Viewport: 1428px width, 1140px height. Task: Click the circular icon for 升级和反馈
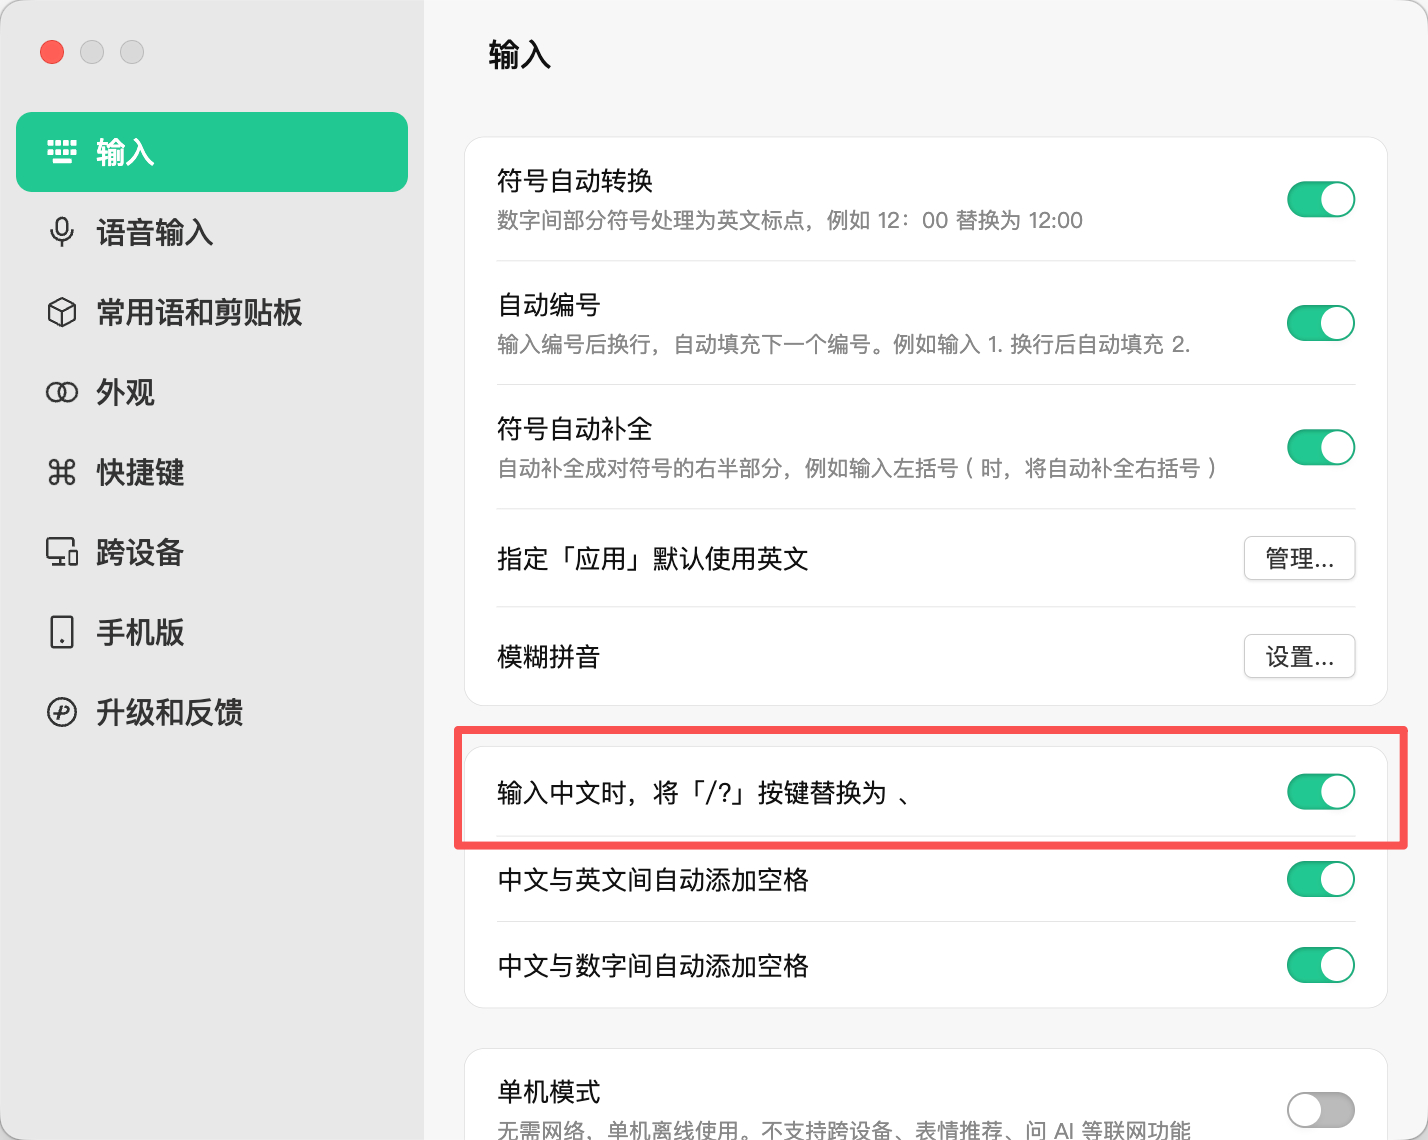(x=62, y=712)
